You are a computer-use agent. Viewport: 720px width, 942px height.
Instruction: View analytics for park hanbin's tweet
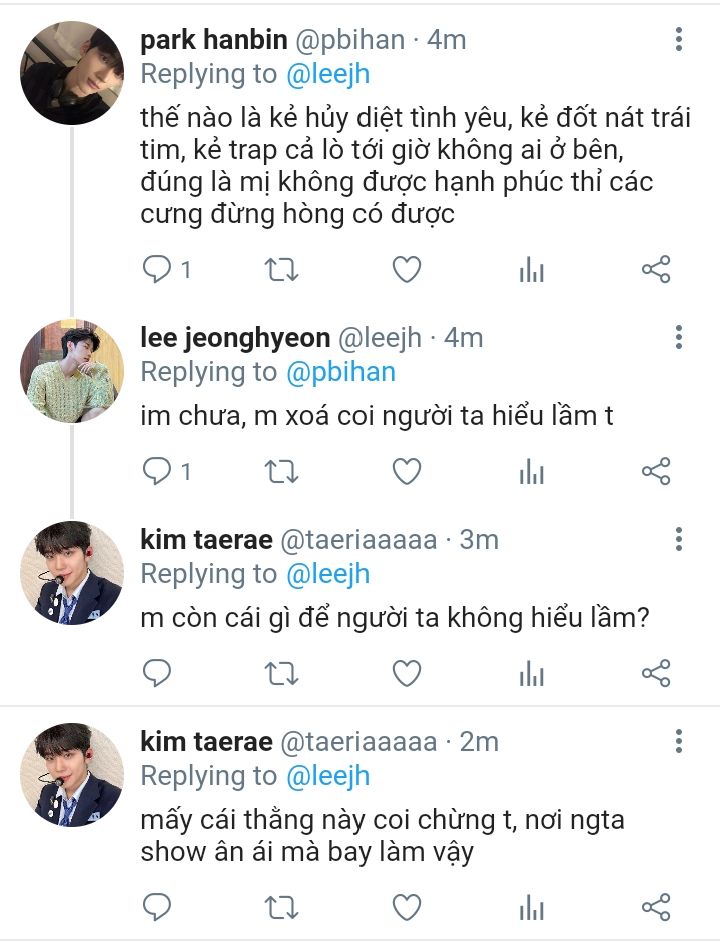(x=531, y=269)
